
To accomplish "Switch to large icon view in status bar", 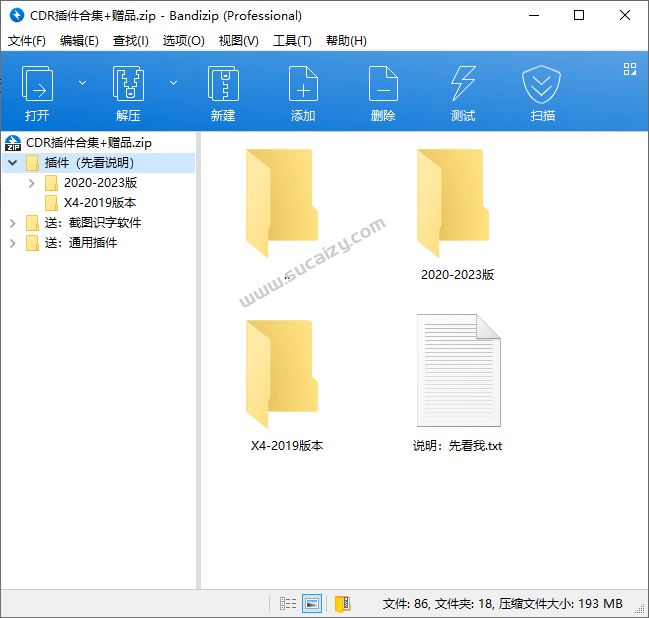I will (x=312, y=604).
